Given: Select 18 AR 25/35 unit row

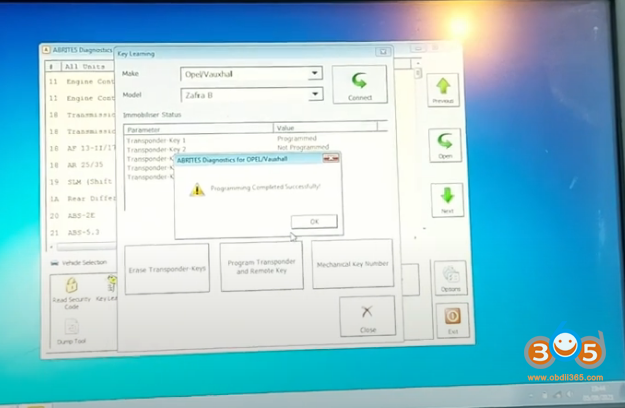Looking at the screenshot, I should pyautogui.click(x=81, y=165).
